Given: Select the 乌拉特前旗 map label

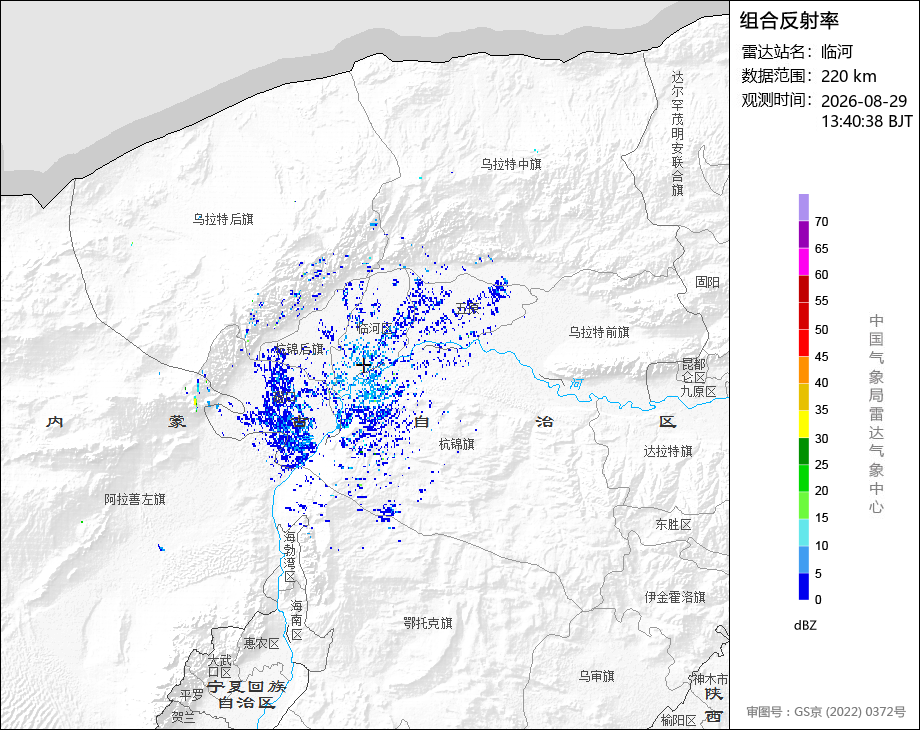Looking at the screenshot, I should 598,333.
